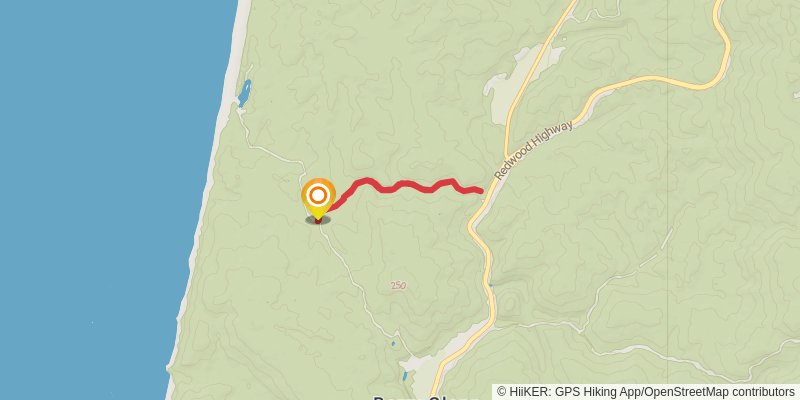Select the small blue lagoon near the beach
This screenshot has height=400, width=800.
tap(245, 93)
